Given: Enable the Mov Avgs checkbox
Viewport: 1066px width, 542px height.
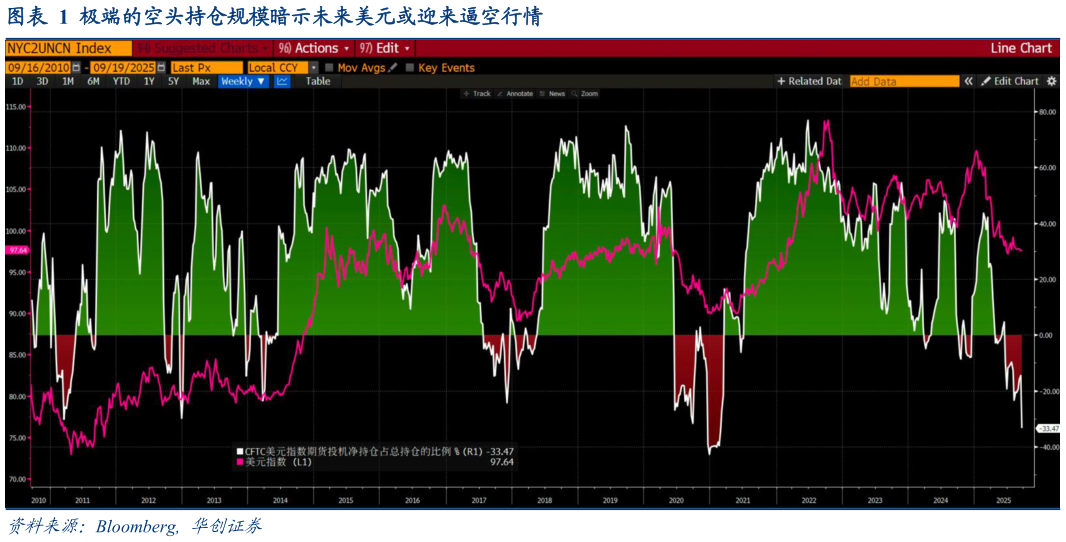Looking at the screenshot, I should (x=329, y=68).
